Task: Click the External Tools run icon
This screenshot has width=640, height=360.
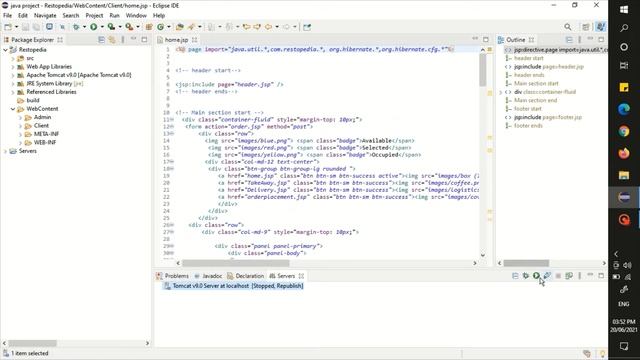Action: pyautogui.click(x=129, y=27)
